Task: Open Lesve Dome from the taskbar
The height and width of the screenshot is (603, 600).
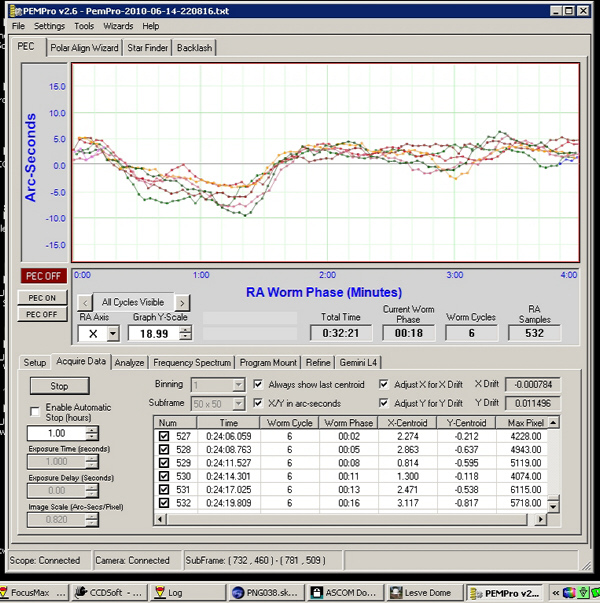Action: click(x=423, y=593)
